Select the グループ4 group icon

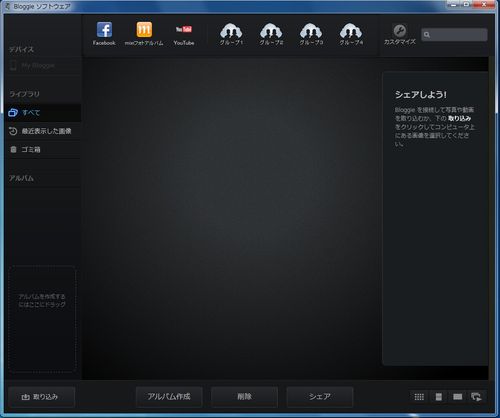coord(351,31)
